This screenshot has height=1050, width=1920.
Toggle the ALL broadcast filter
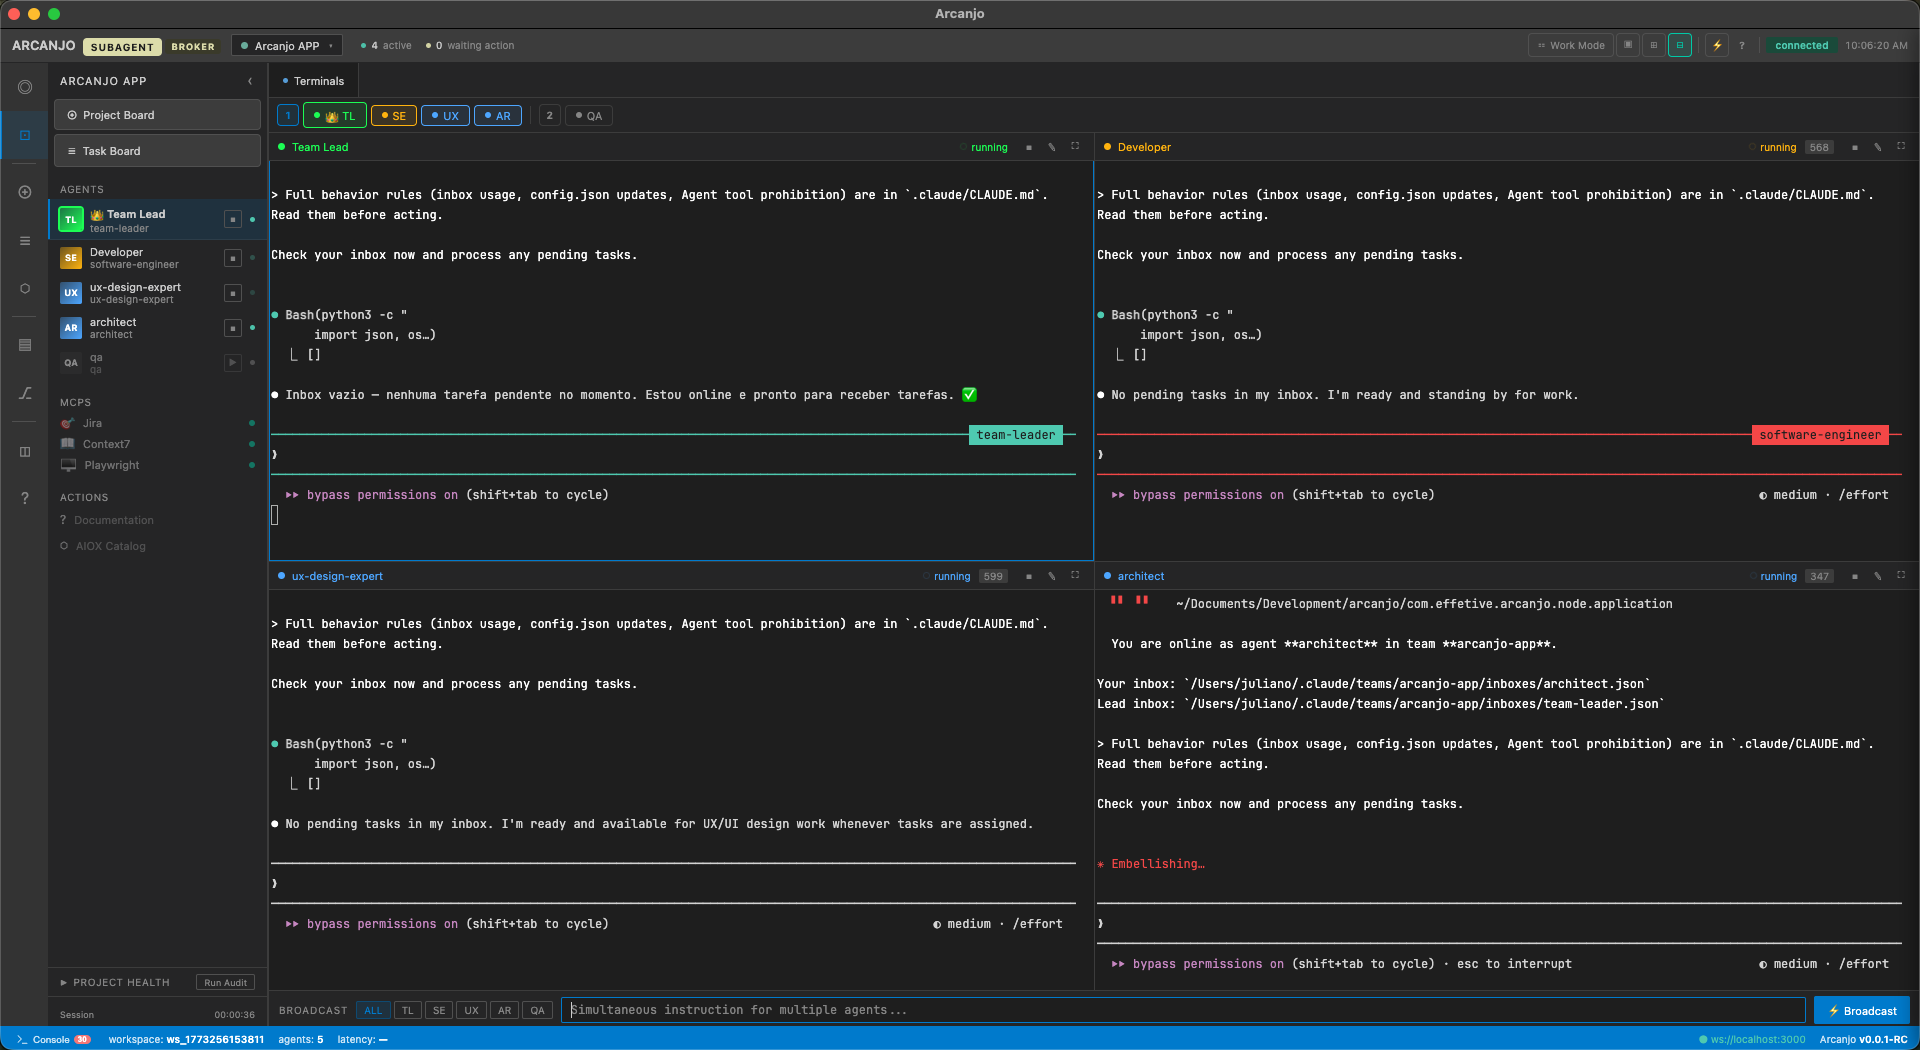pyautogui.click(x=373, y=1011)
